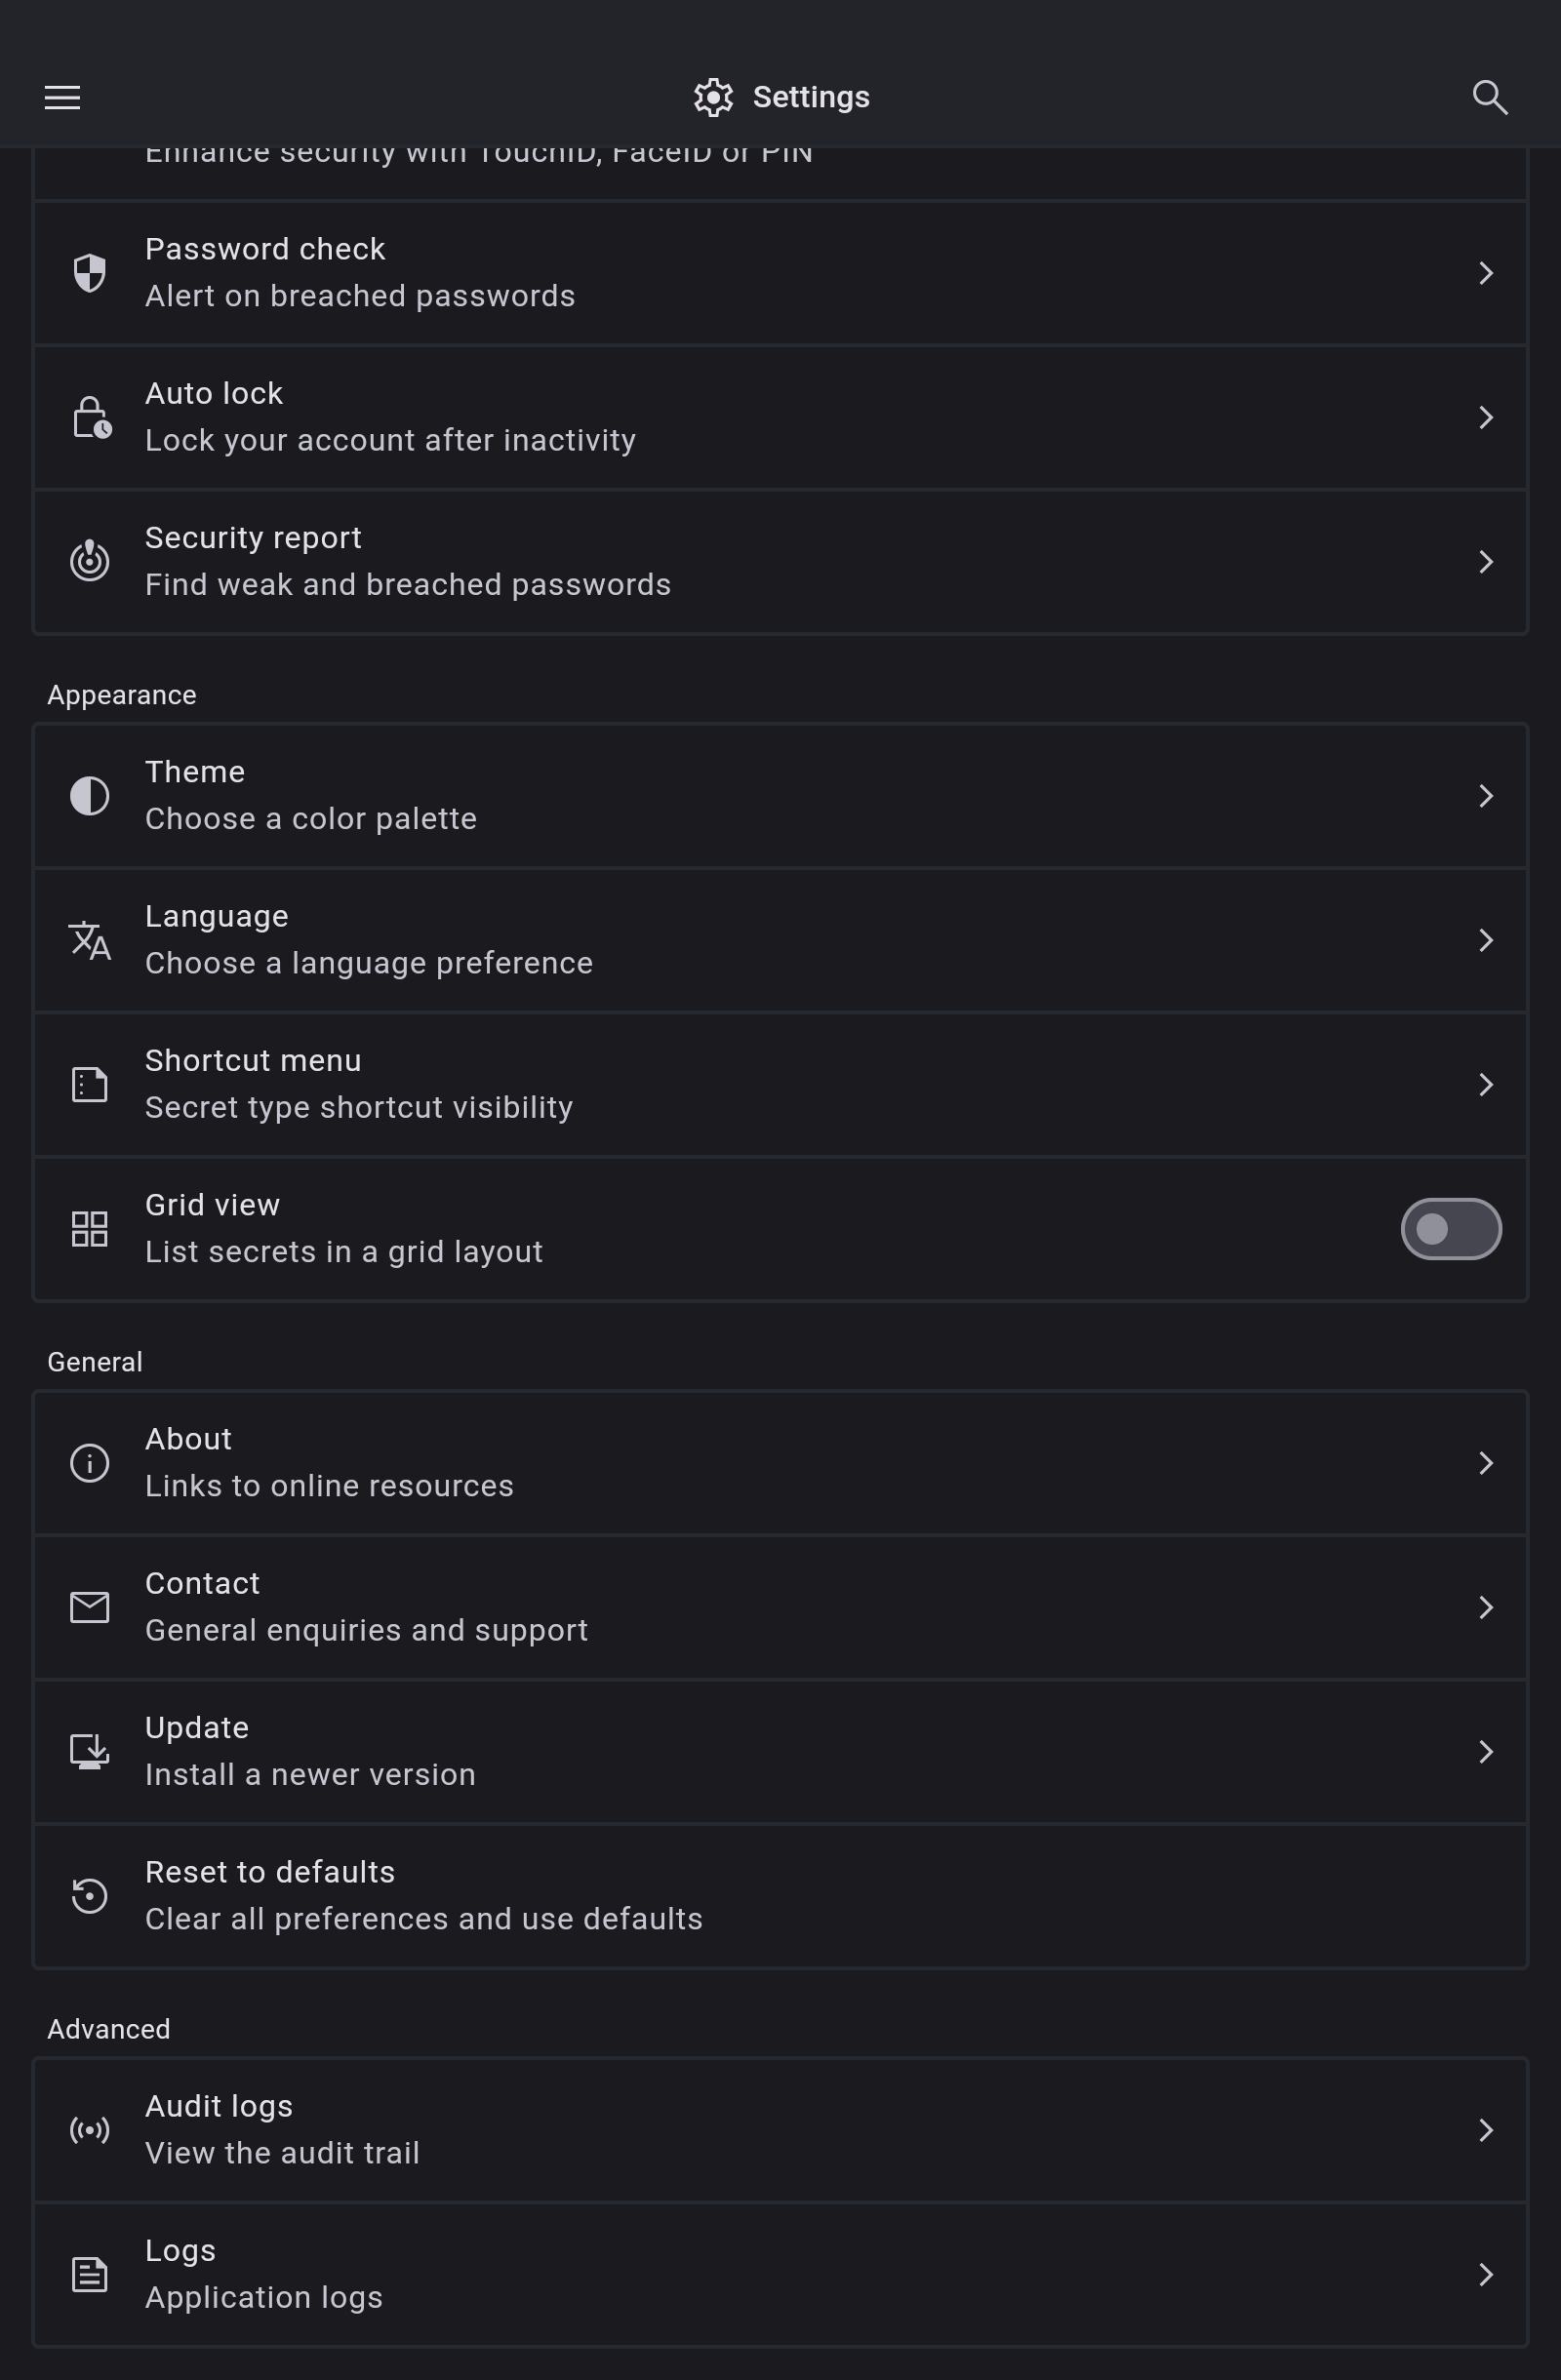Click the search magnifier icon
Image resolution: width=1561 pixels, height=2380 pixels.
[x=1489, y=97]
